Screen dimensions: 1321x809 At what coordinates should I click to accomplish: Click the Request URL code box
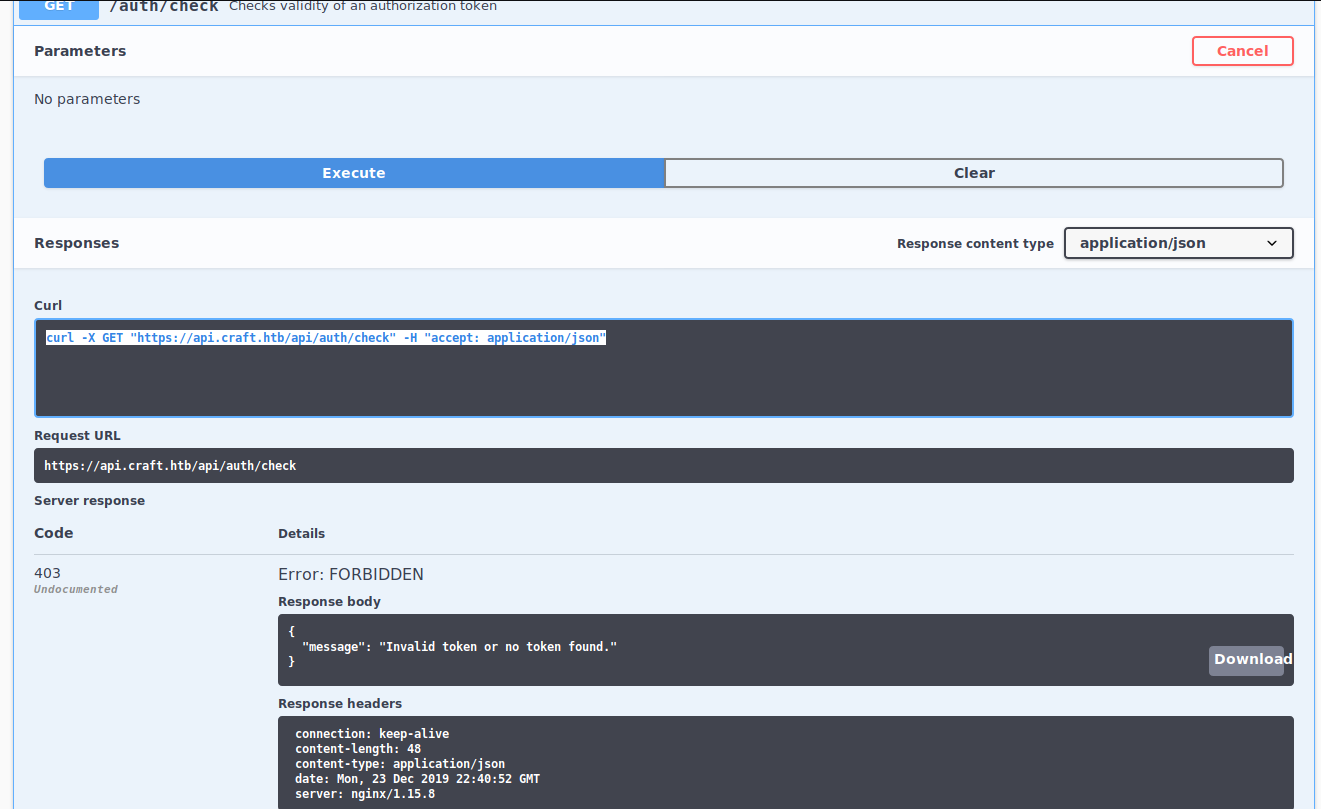pyautogui.click(x=663, y=466)
